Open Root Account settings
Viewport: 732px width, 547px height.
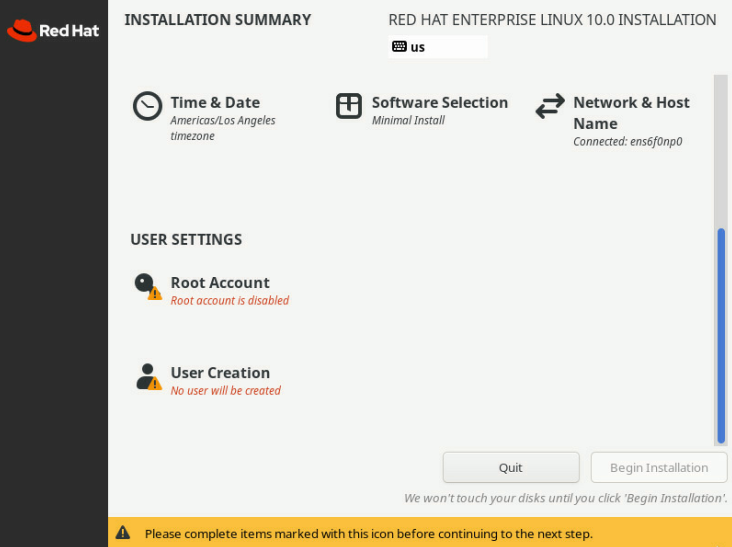click(212, 290)
